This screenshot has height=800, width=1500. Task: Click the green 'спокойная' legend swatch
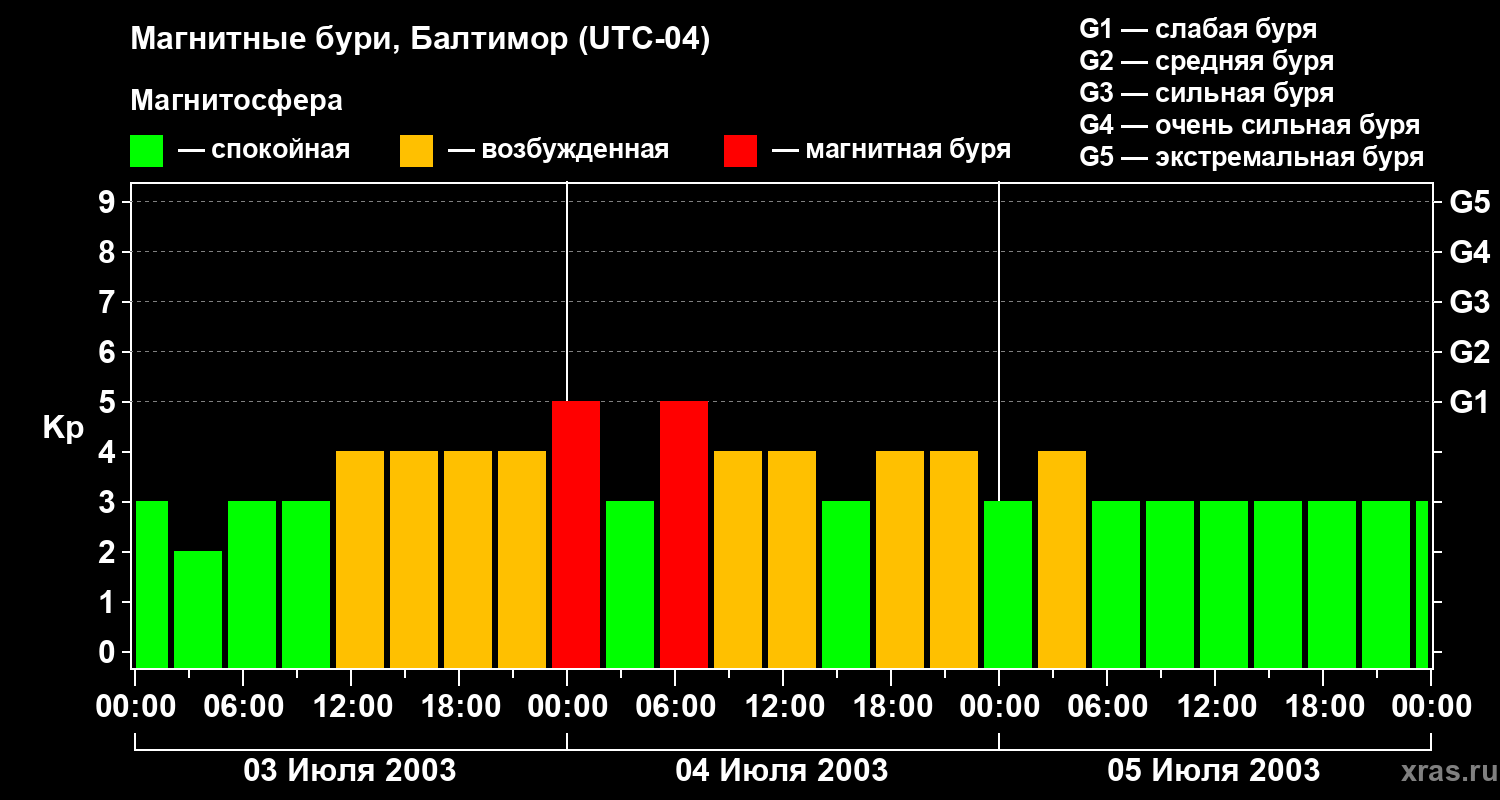(x=146, y=151)
